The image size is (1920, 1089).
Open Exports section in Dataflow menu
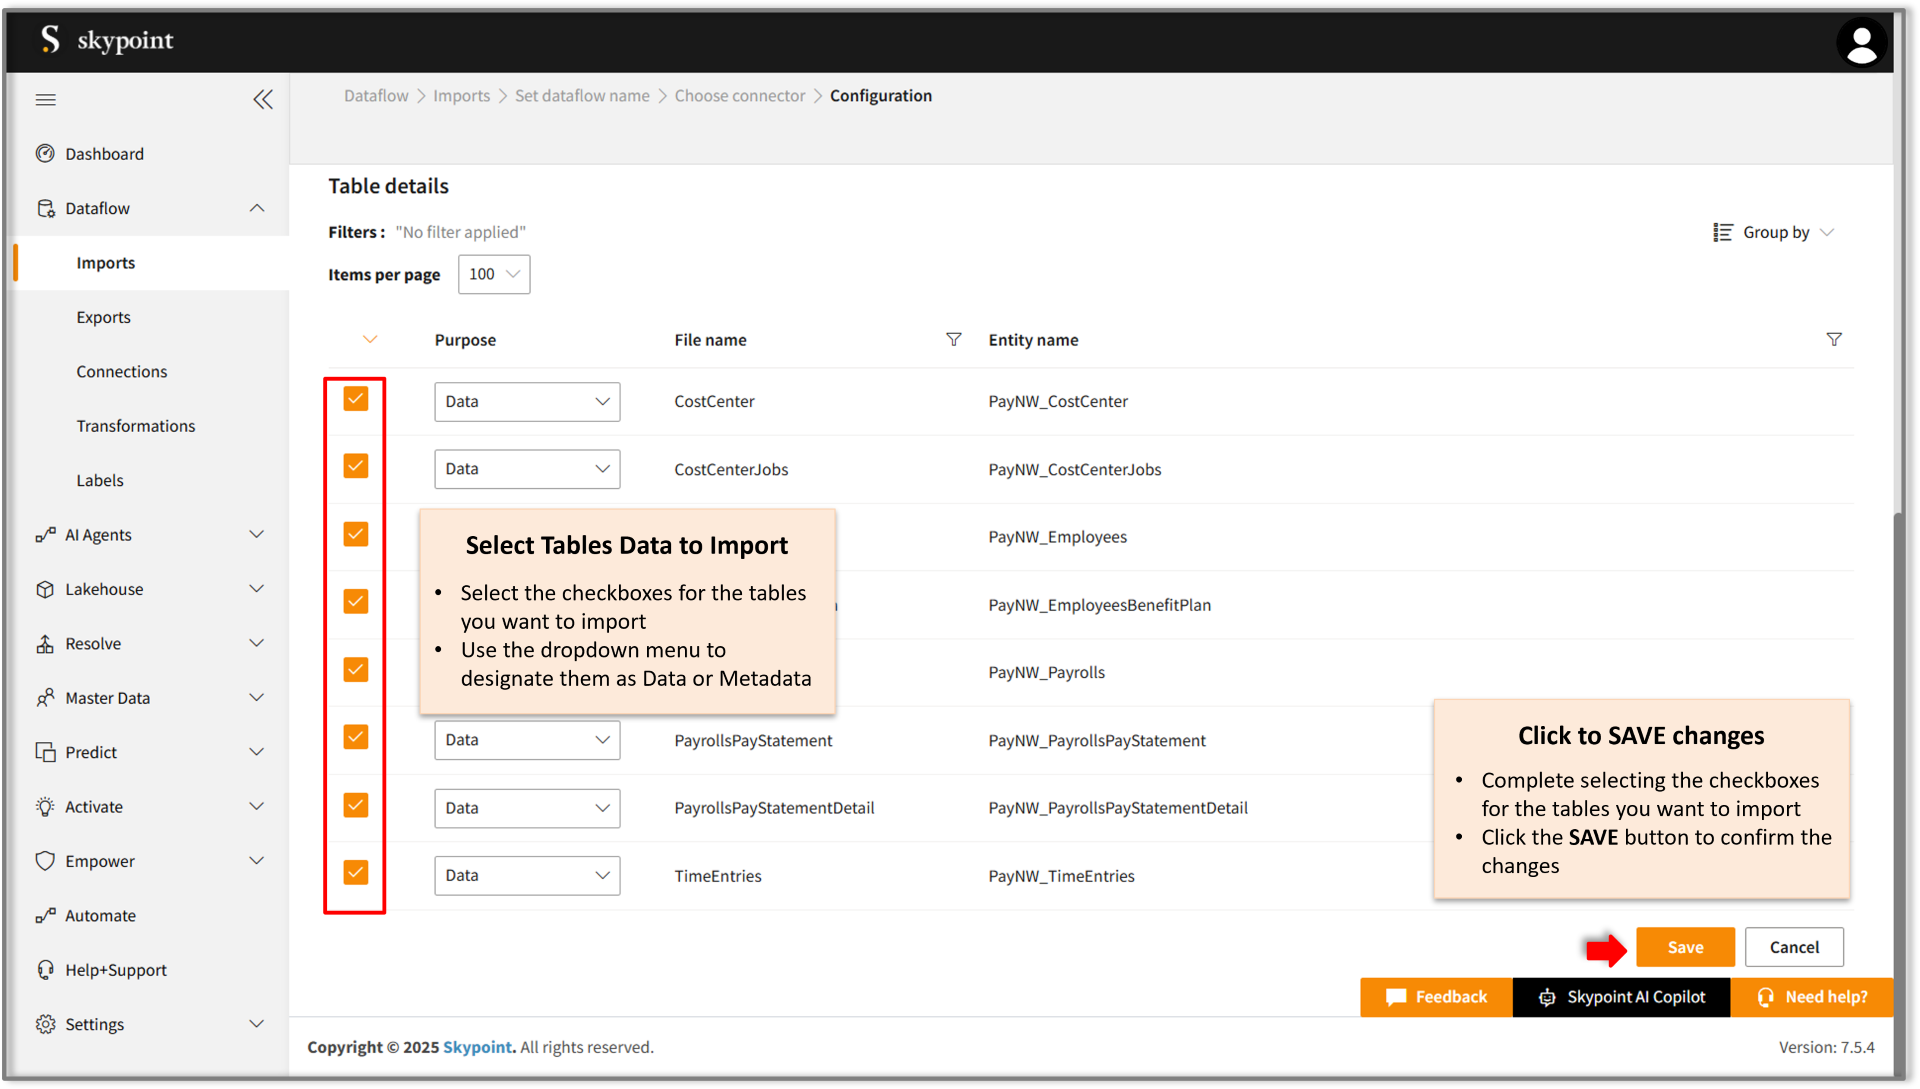(x=104, y=316)
